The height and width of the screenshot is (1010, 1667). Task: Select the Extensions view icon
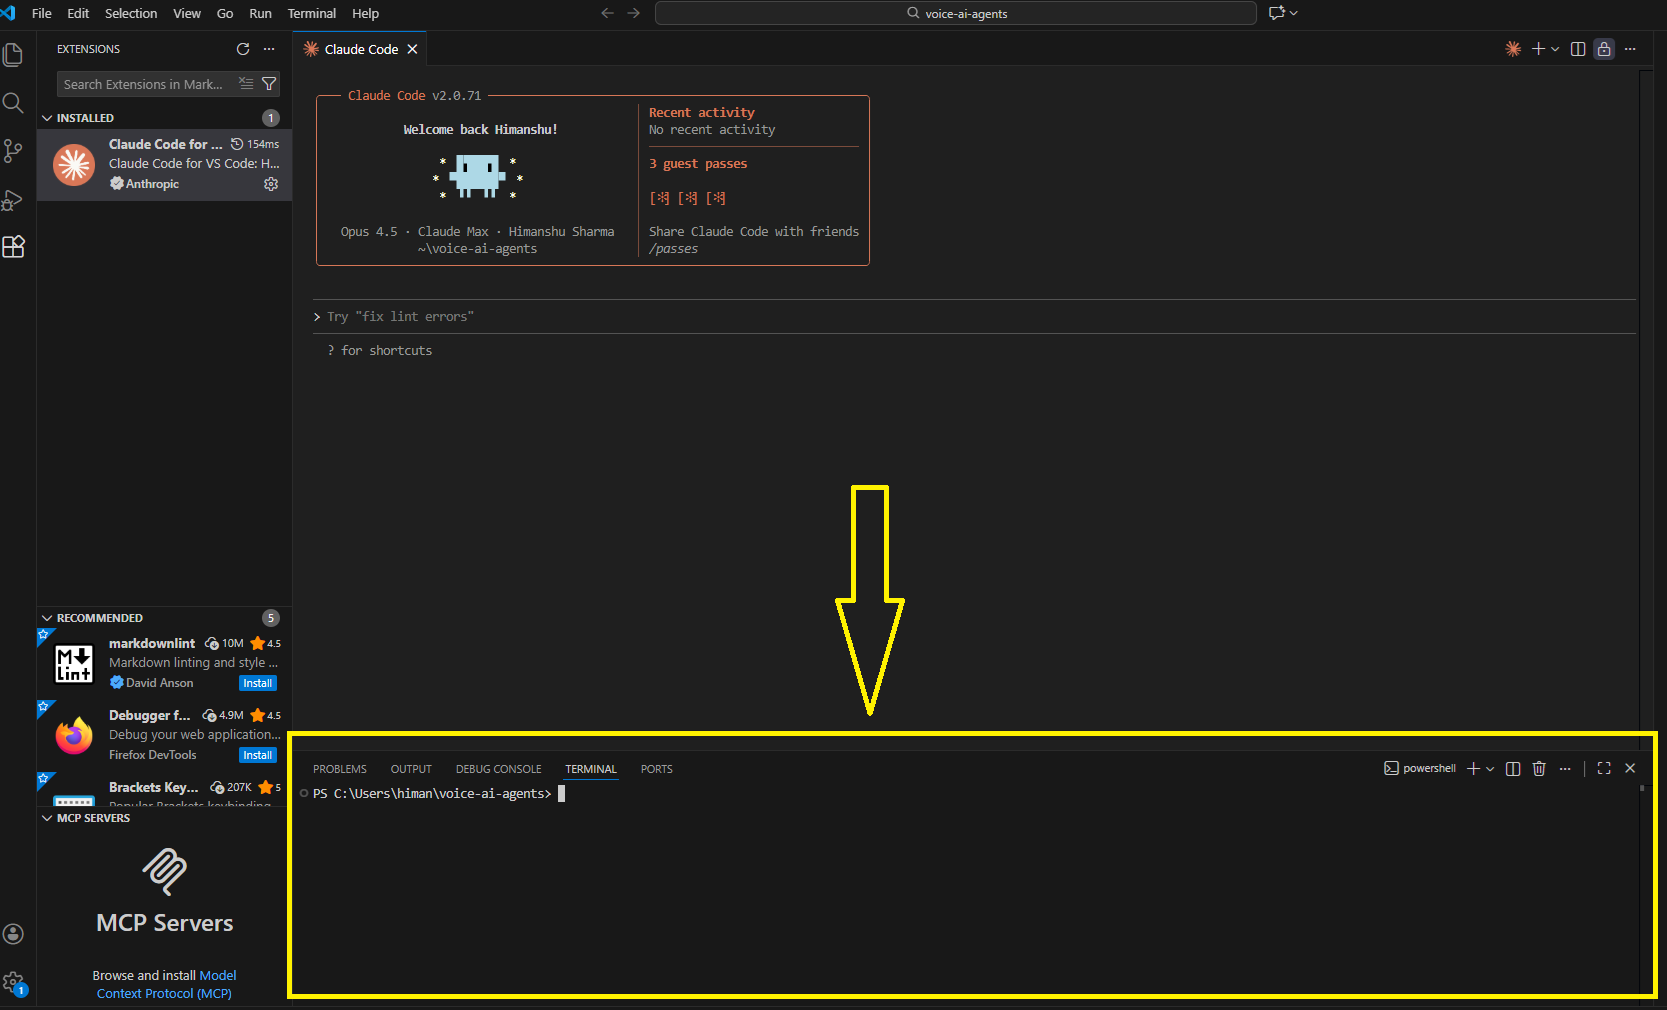click(13, 247)
